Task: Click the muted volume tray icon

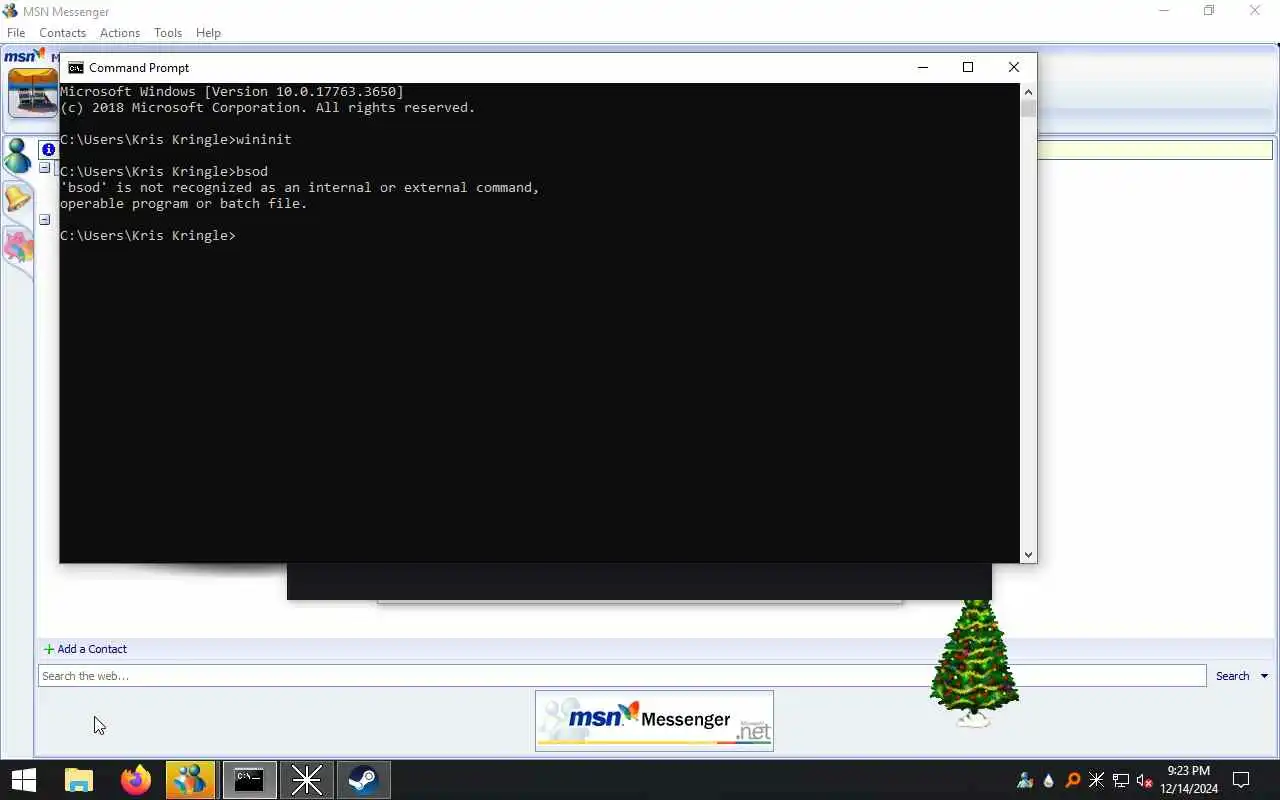Action: tap(1145, 780)
